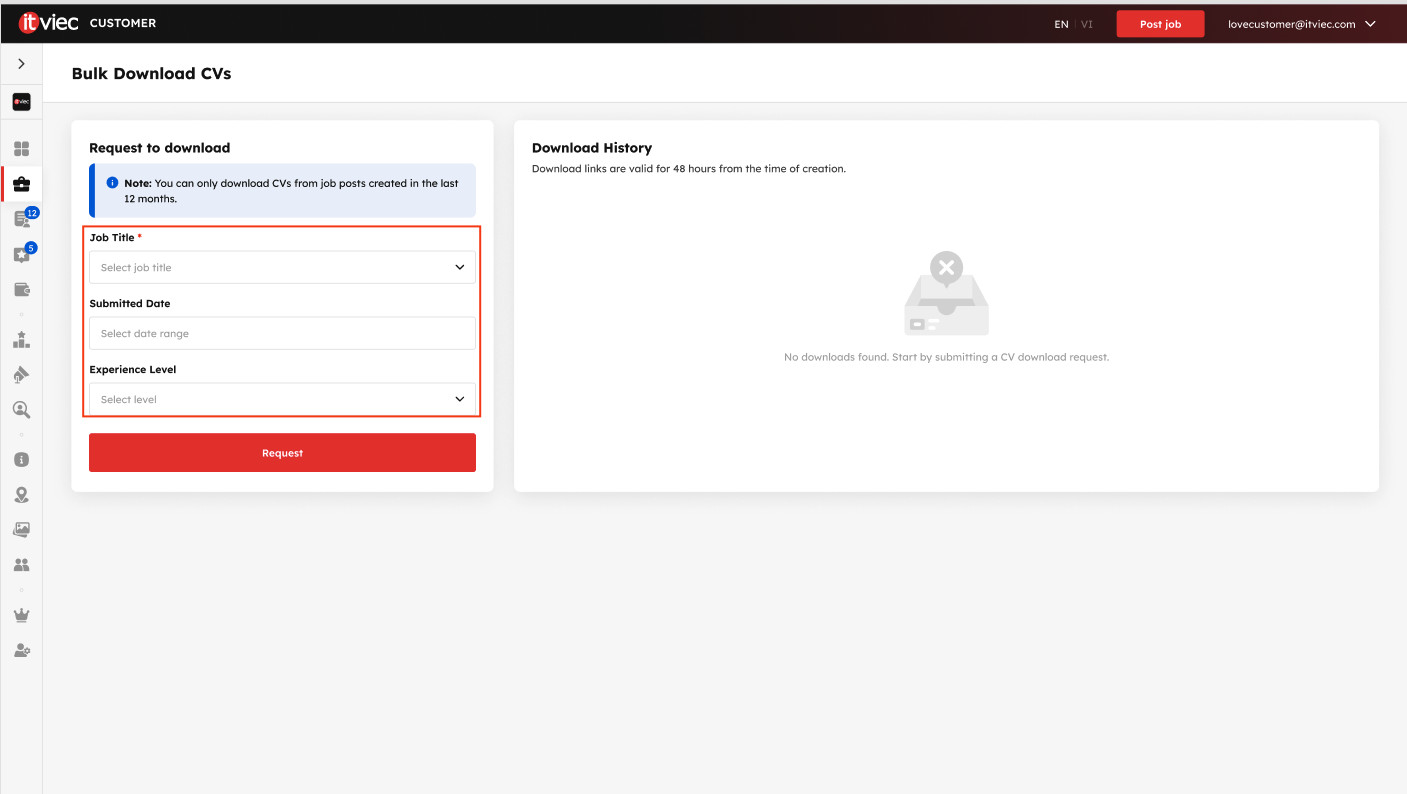Click the 'No downloads found' message

tap(946, 357)
